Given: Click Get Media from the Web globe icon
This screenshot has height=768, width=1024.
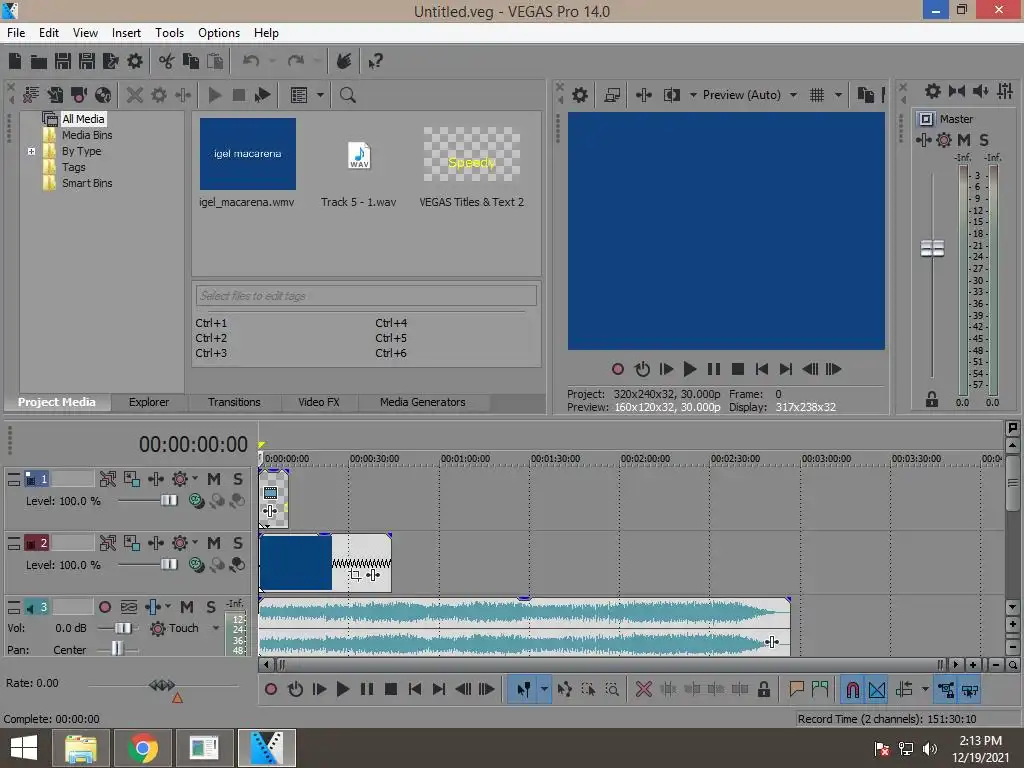Looking at the screenshot, I should tap(103, 95).
